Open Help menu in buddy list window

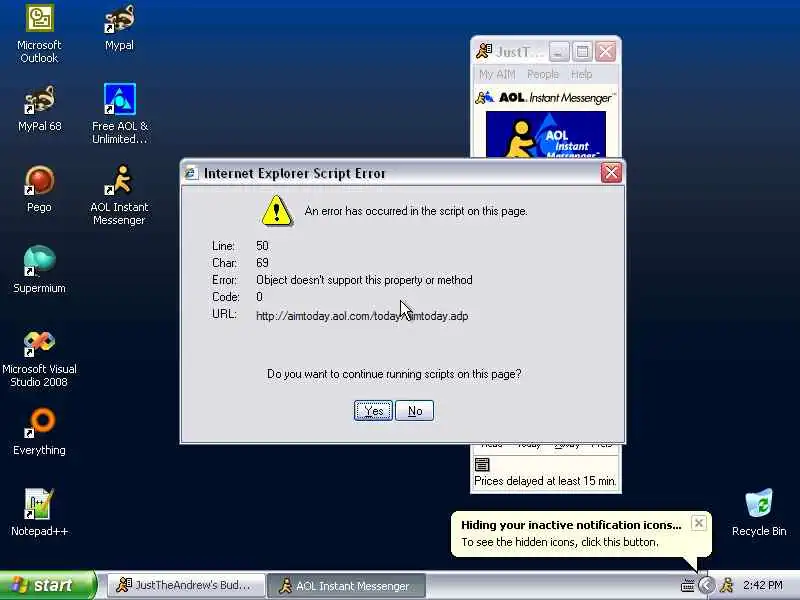coord(581,74)
